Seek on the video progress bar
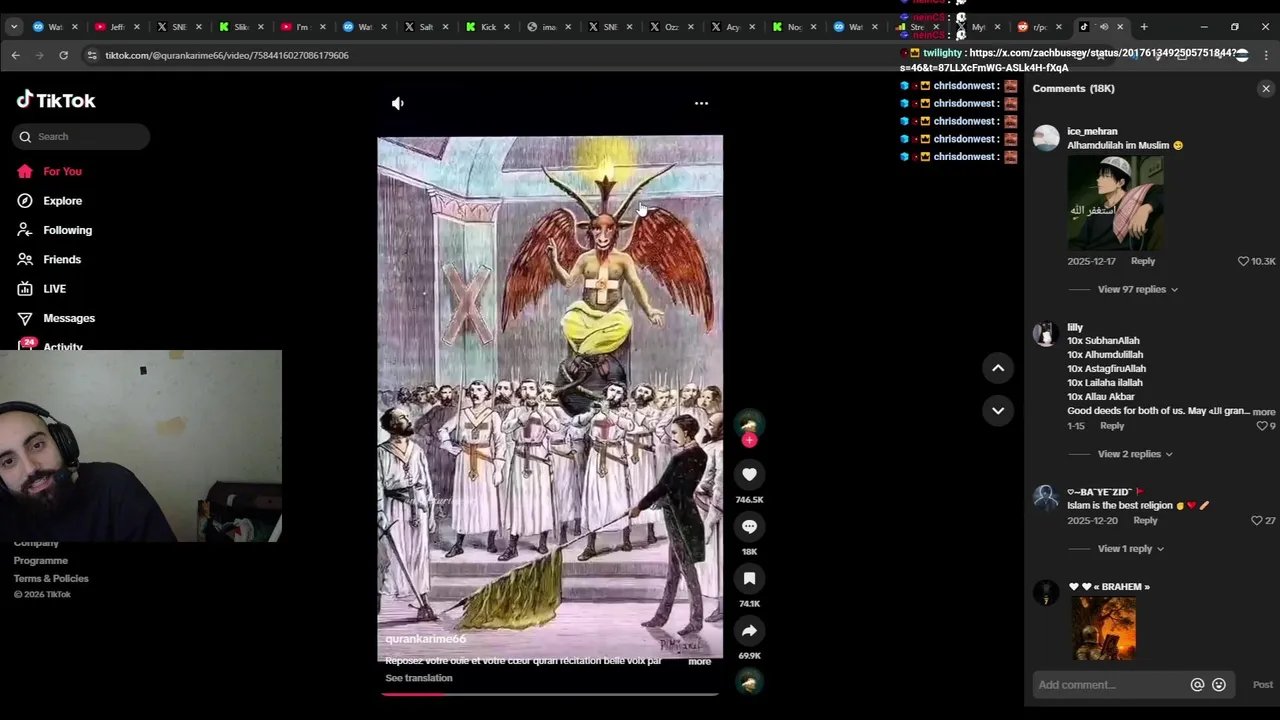The height and width of the screenshot is (720, 1280). pos(550,694)
